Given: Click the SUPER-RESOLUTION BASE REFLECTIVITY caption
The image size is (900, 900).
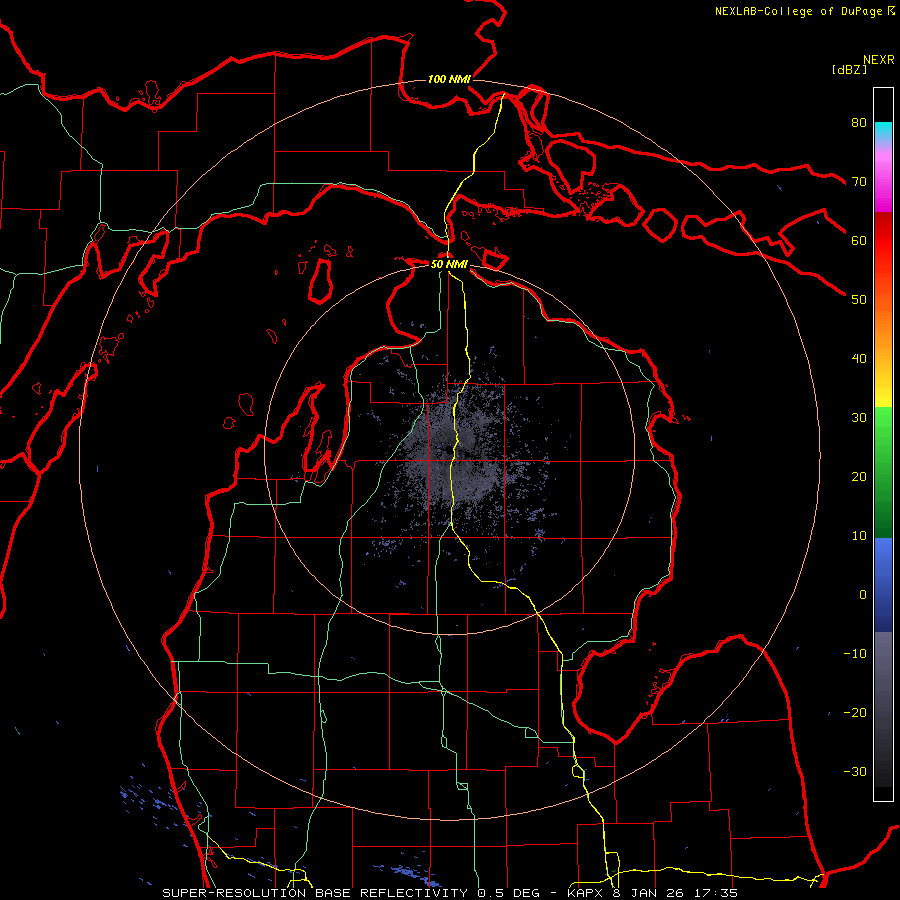Looking at the screenshot, I should 316,893.
